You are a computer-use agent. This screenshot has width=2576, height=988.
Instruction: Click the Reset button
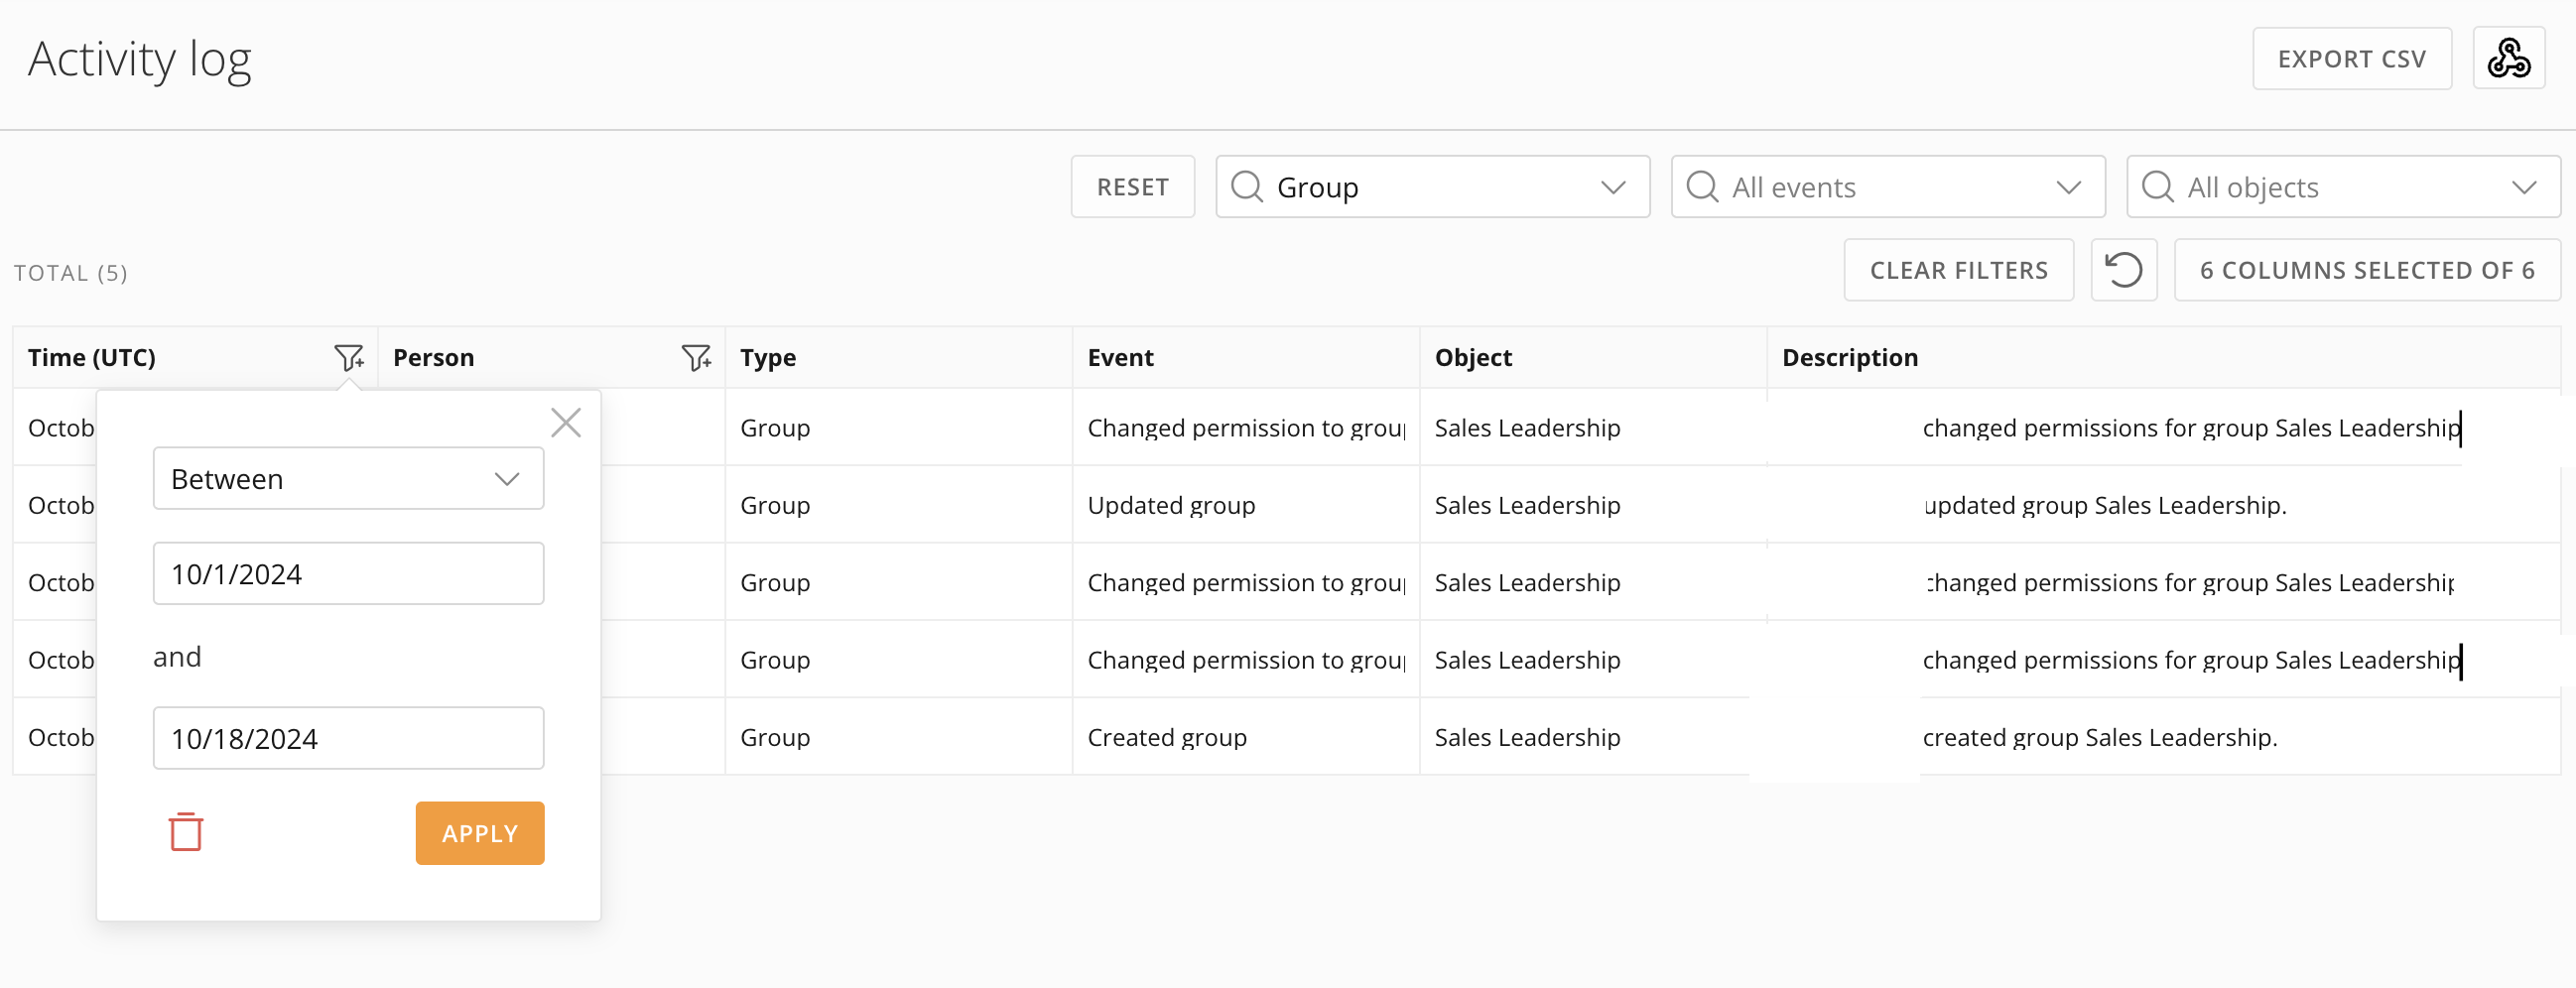click(x=1132, y=187)
